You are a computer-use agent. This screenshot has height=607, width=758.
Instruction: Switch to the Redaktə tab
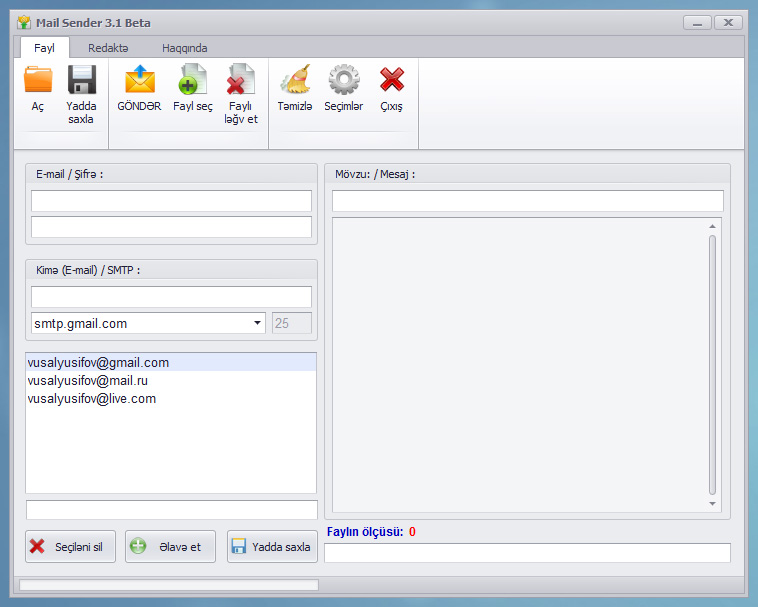coord(108,47)
